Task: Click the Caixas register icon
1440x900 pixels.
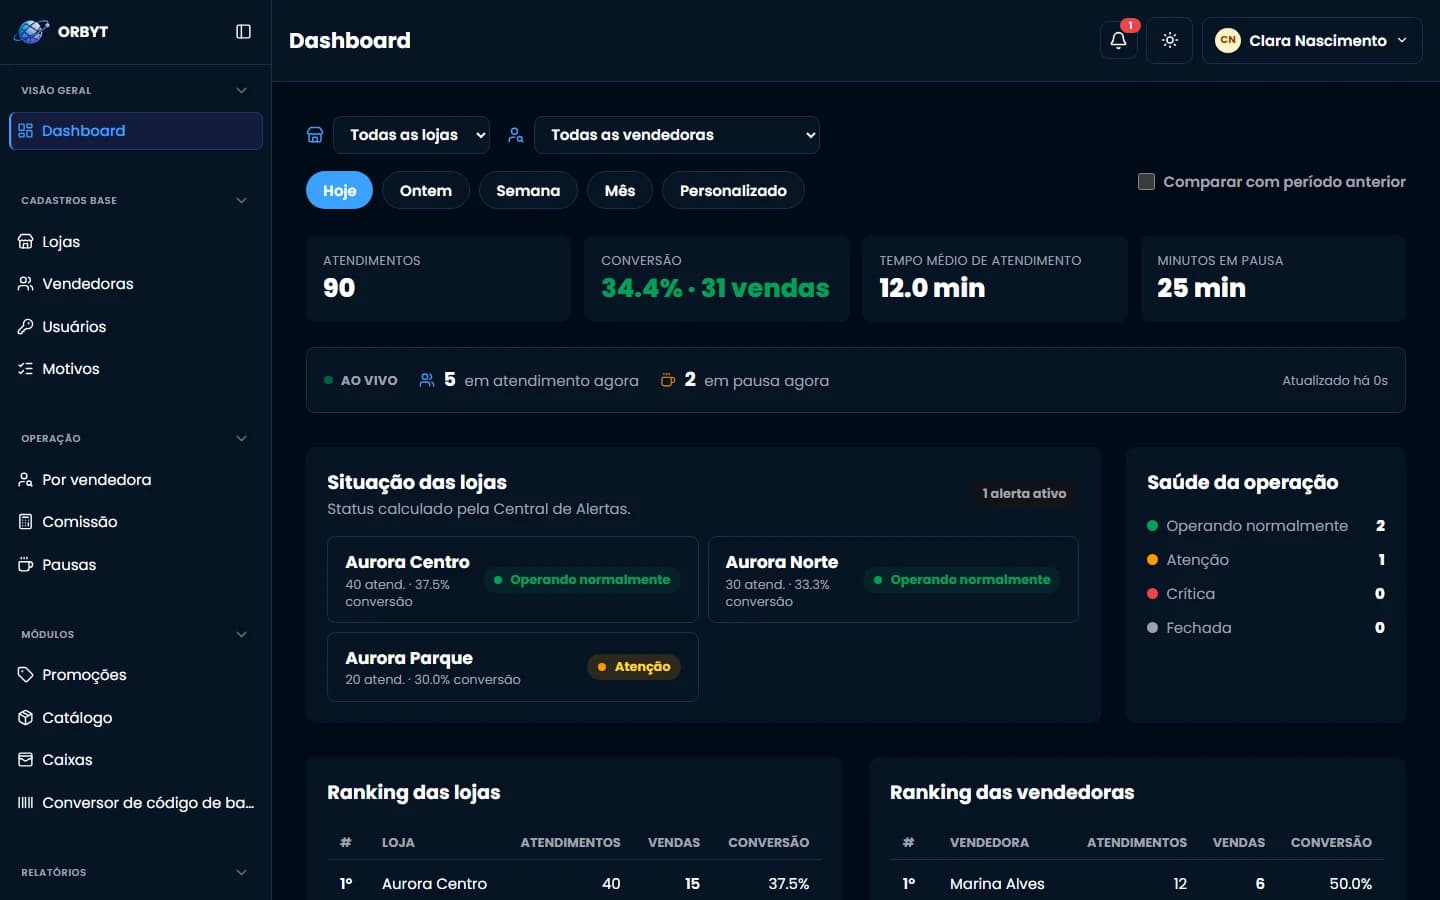Action: pyautogui.click(x=26, y=760)
